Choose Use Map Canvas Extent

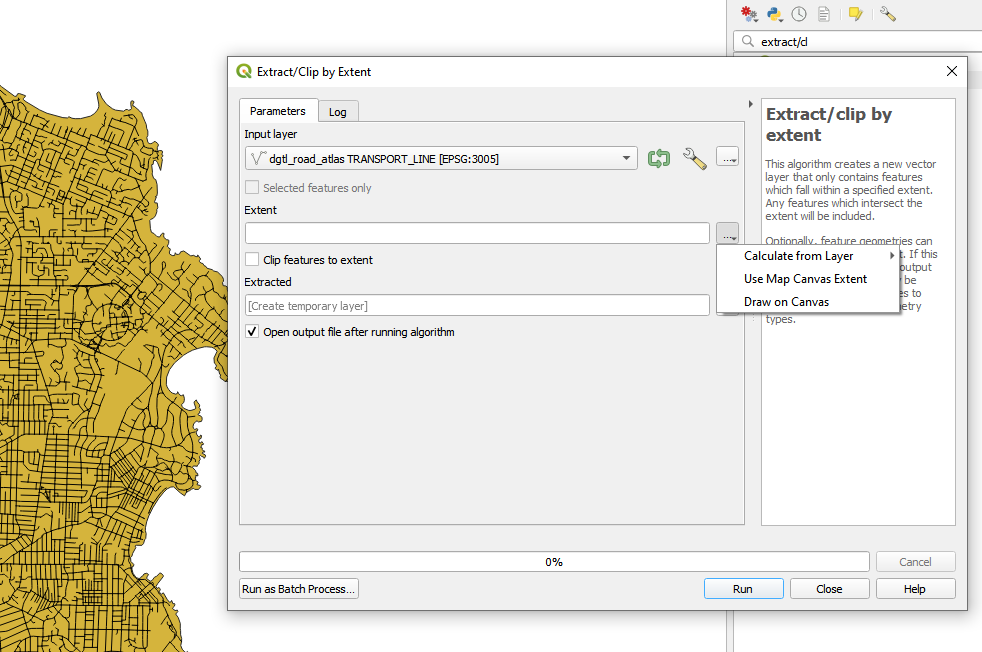pyautogui.click(x=808, y=279)
